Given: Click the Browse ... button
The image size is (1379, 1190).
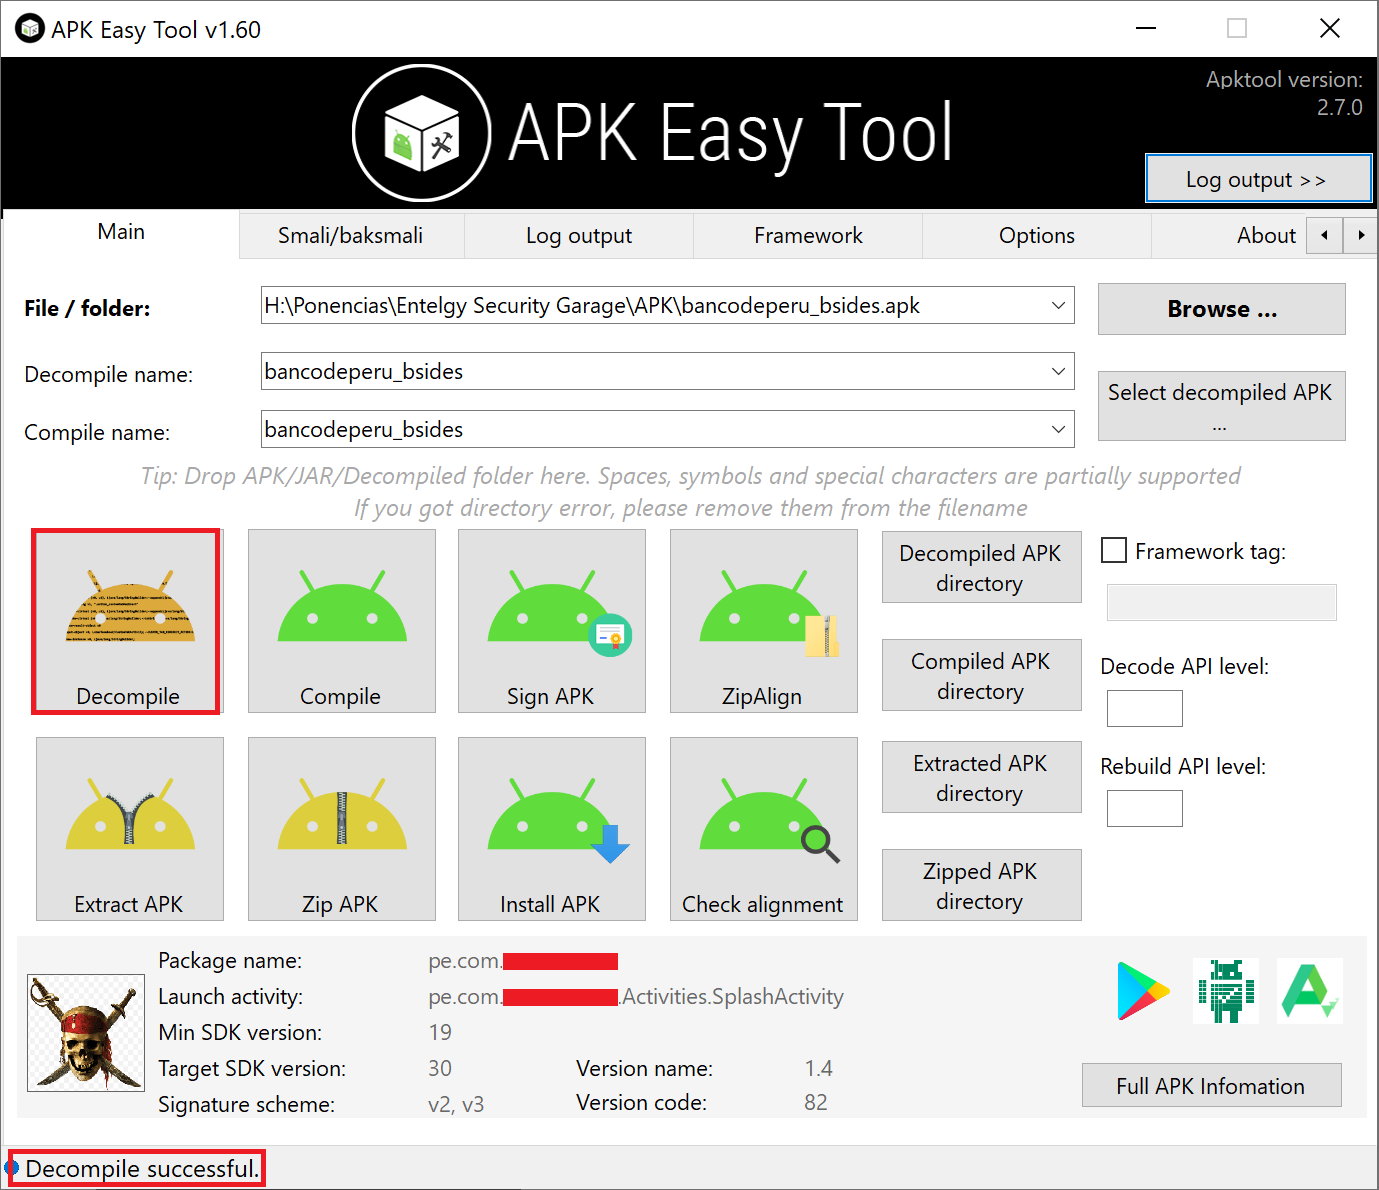Looking at the screenshot, I should 1222,309.
